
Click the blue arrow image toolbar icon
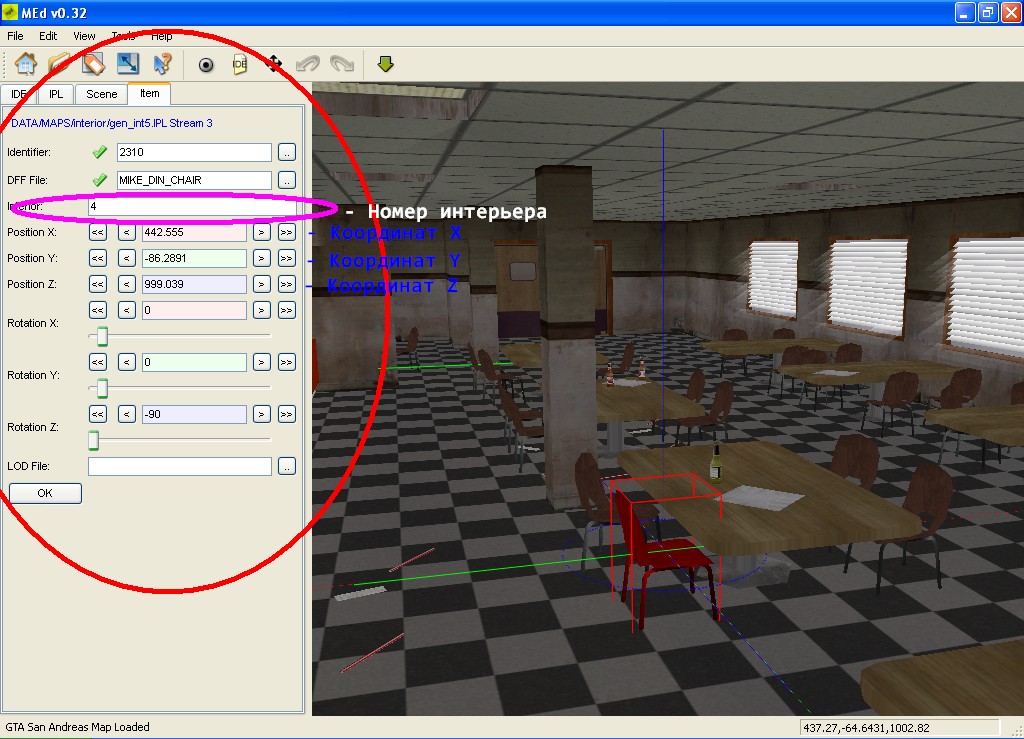point(128,64)
